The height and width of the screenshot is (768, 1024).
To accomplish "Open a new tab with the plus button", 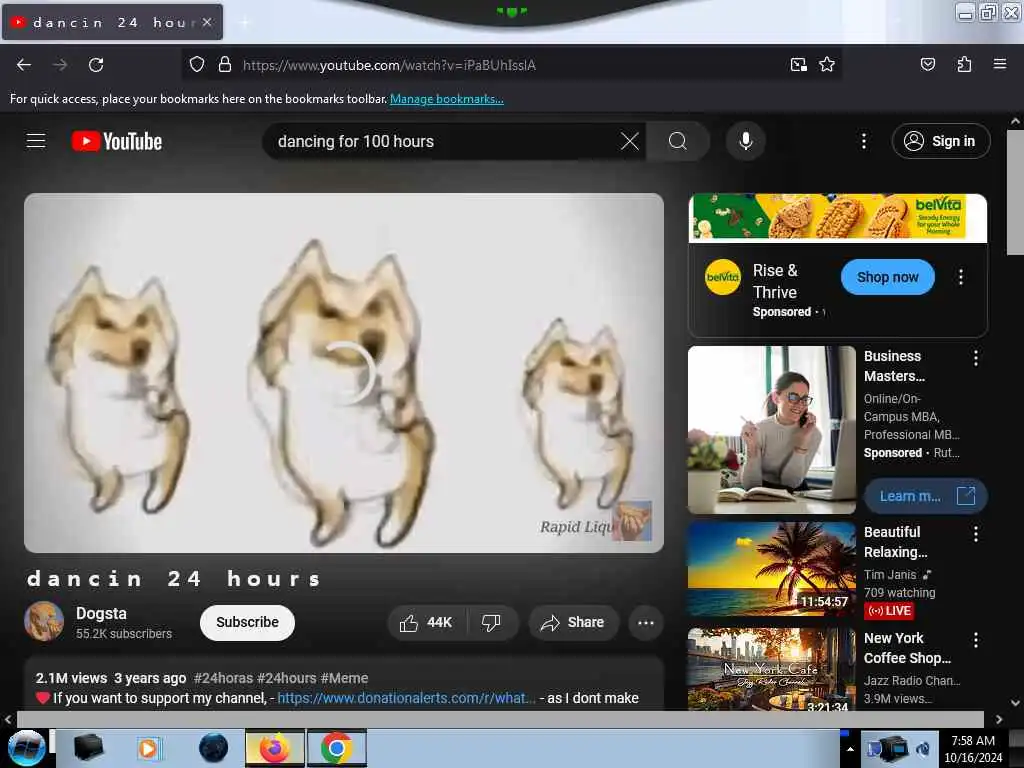I will pos(245,23).
